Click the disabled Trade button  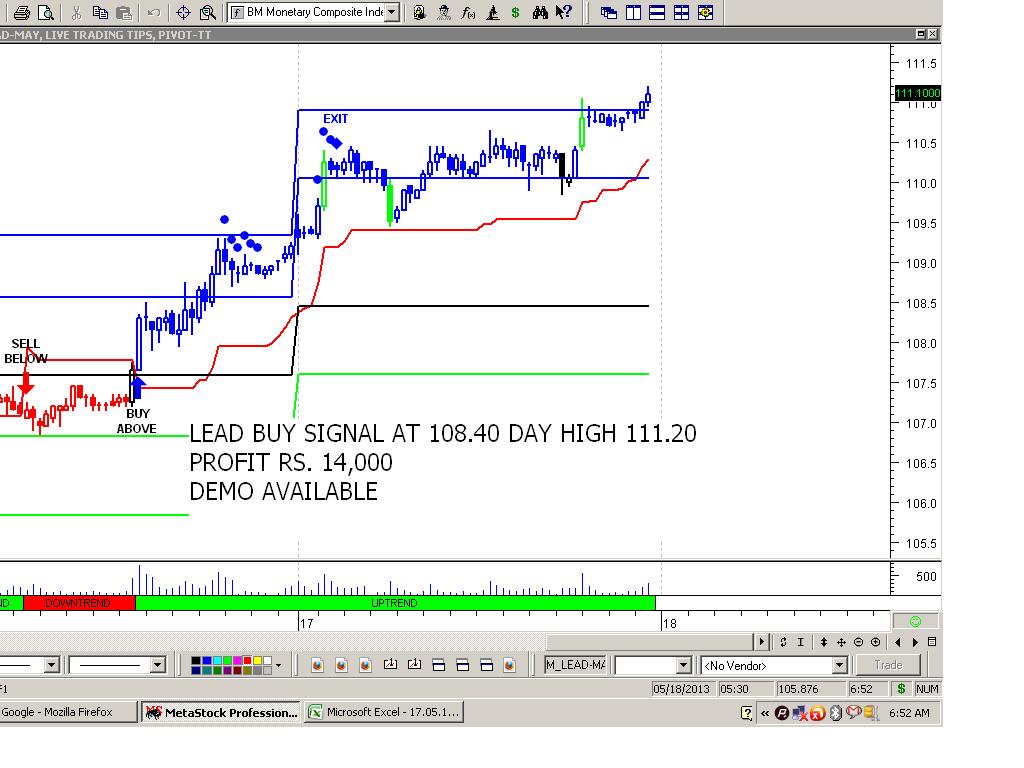coord(888,664)
